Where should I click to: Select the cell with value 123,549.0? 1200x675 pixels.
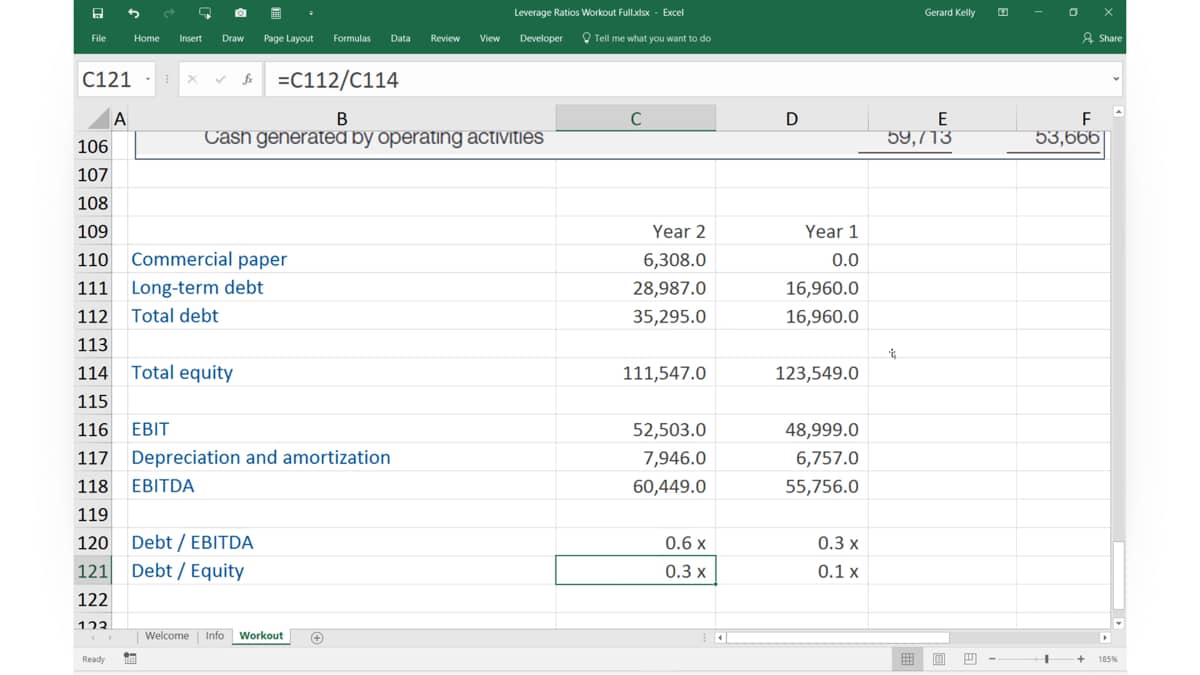[x=791, y=372]
